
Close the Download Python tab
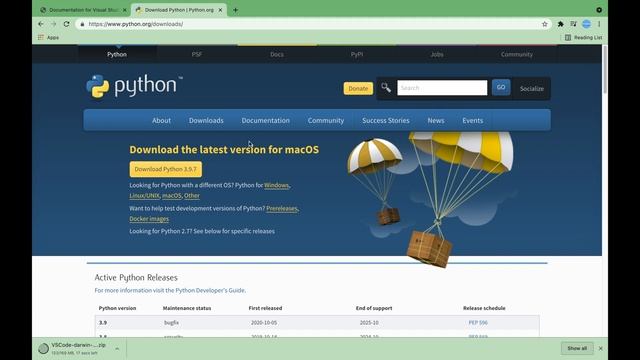[x=220, y=10]
